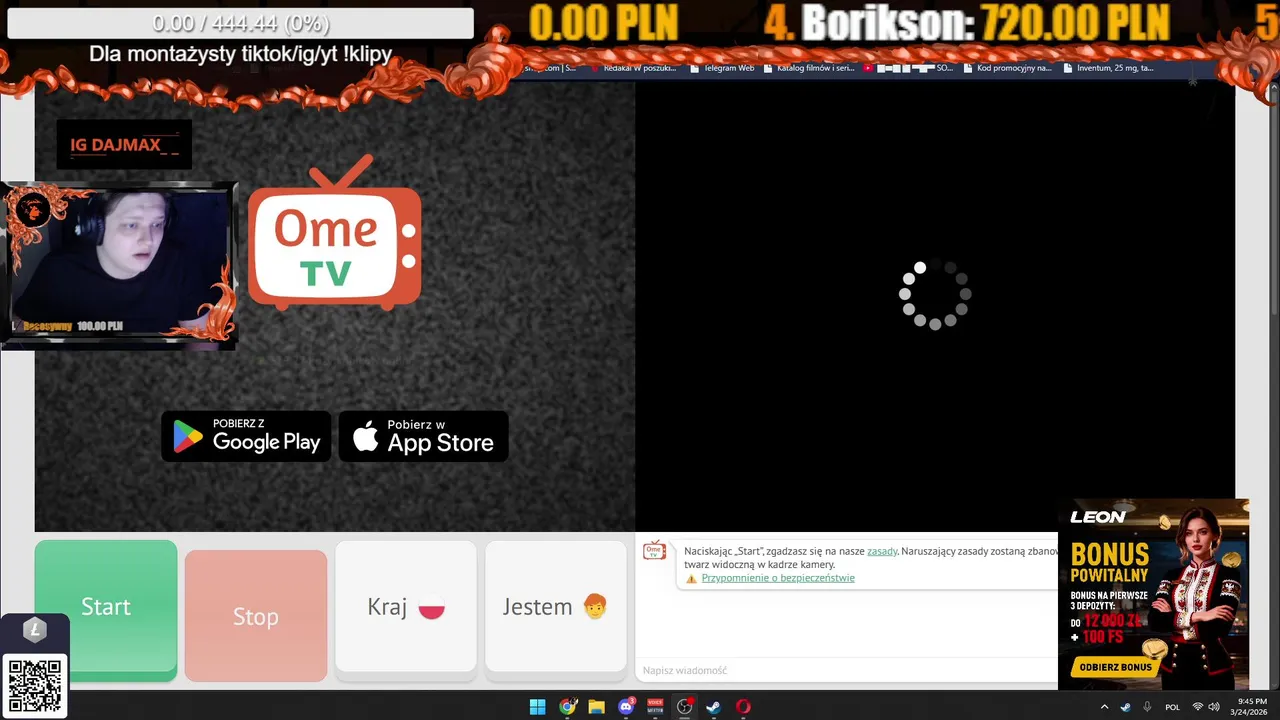Click the donation goal progress bar
The image size is (1280, 720).
(x=240, y=23)
